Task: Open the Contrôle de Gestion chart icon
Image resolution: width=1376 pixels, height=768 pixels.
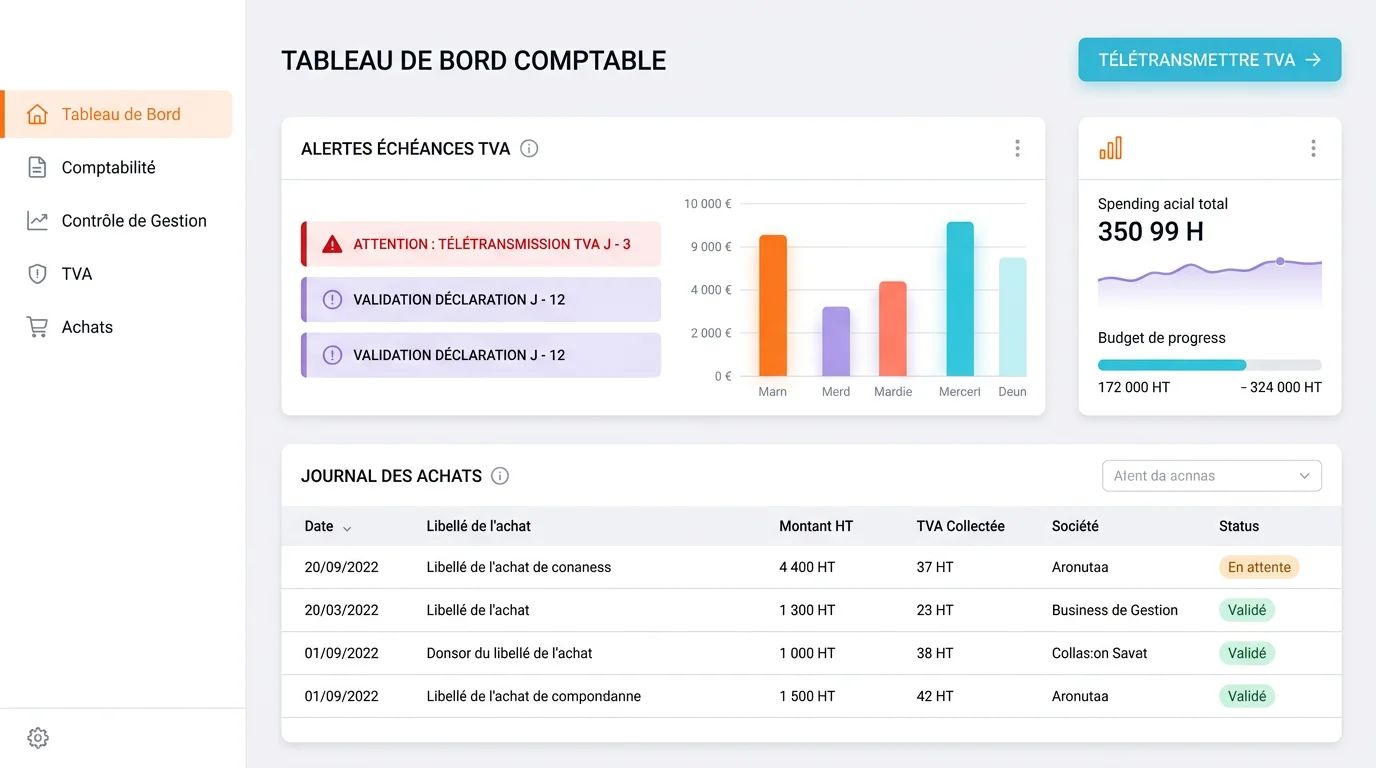Action: pos(37,220)
